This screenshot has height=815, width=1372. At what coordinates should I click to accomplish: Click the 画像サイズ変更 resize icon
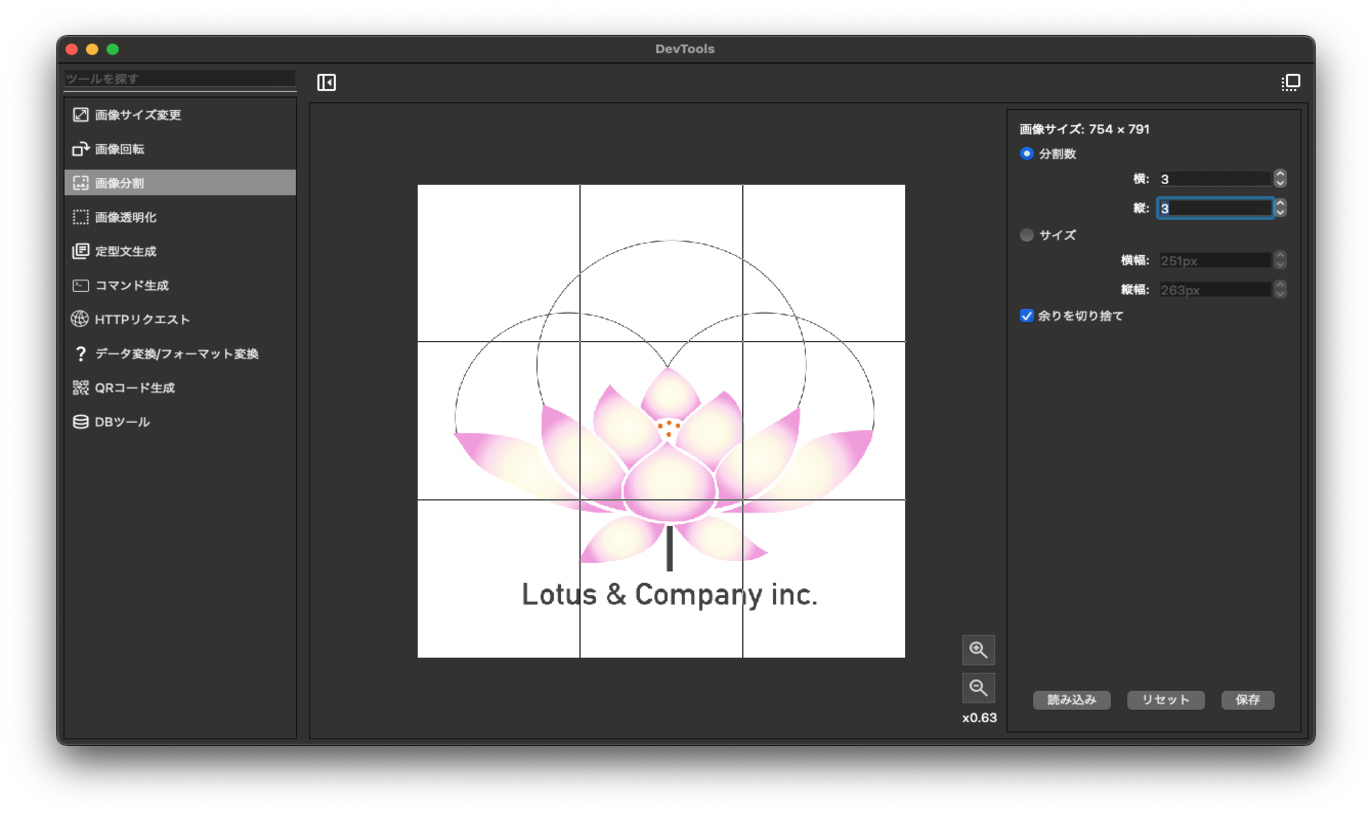pyautogui.click(x=81, y=115)
